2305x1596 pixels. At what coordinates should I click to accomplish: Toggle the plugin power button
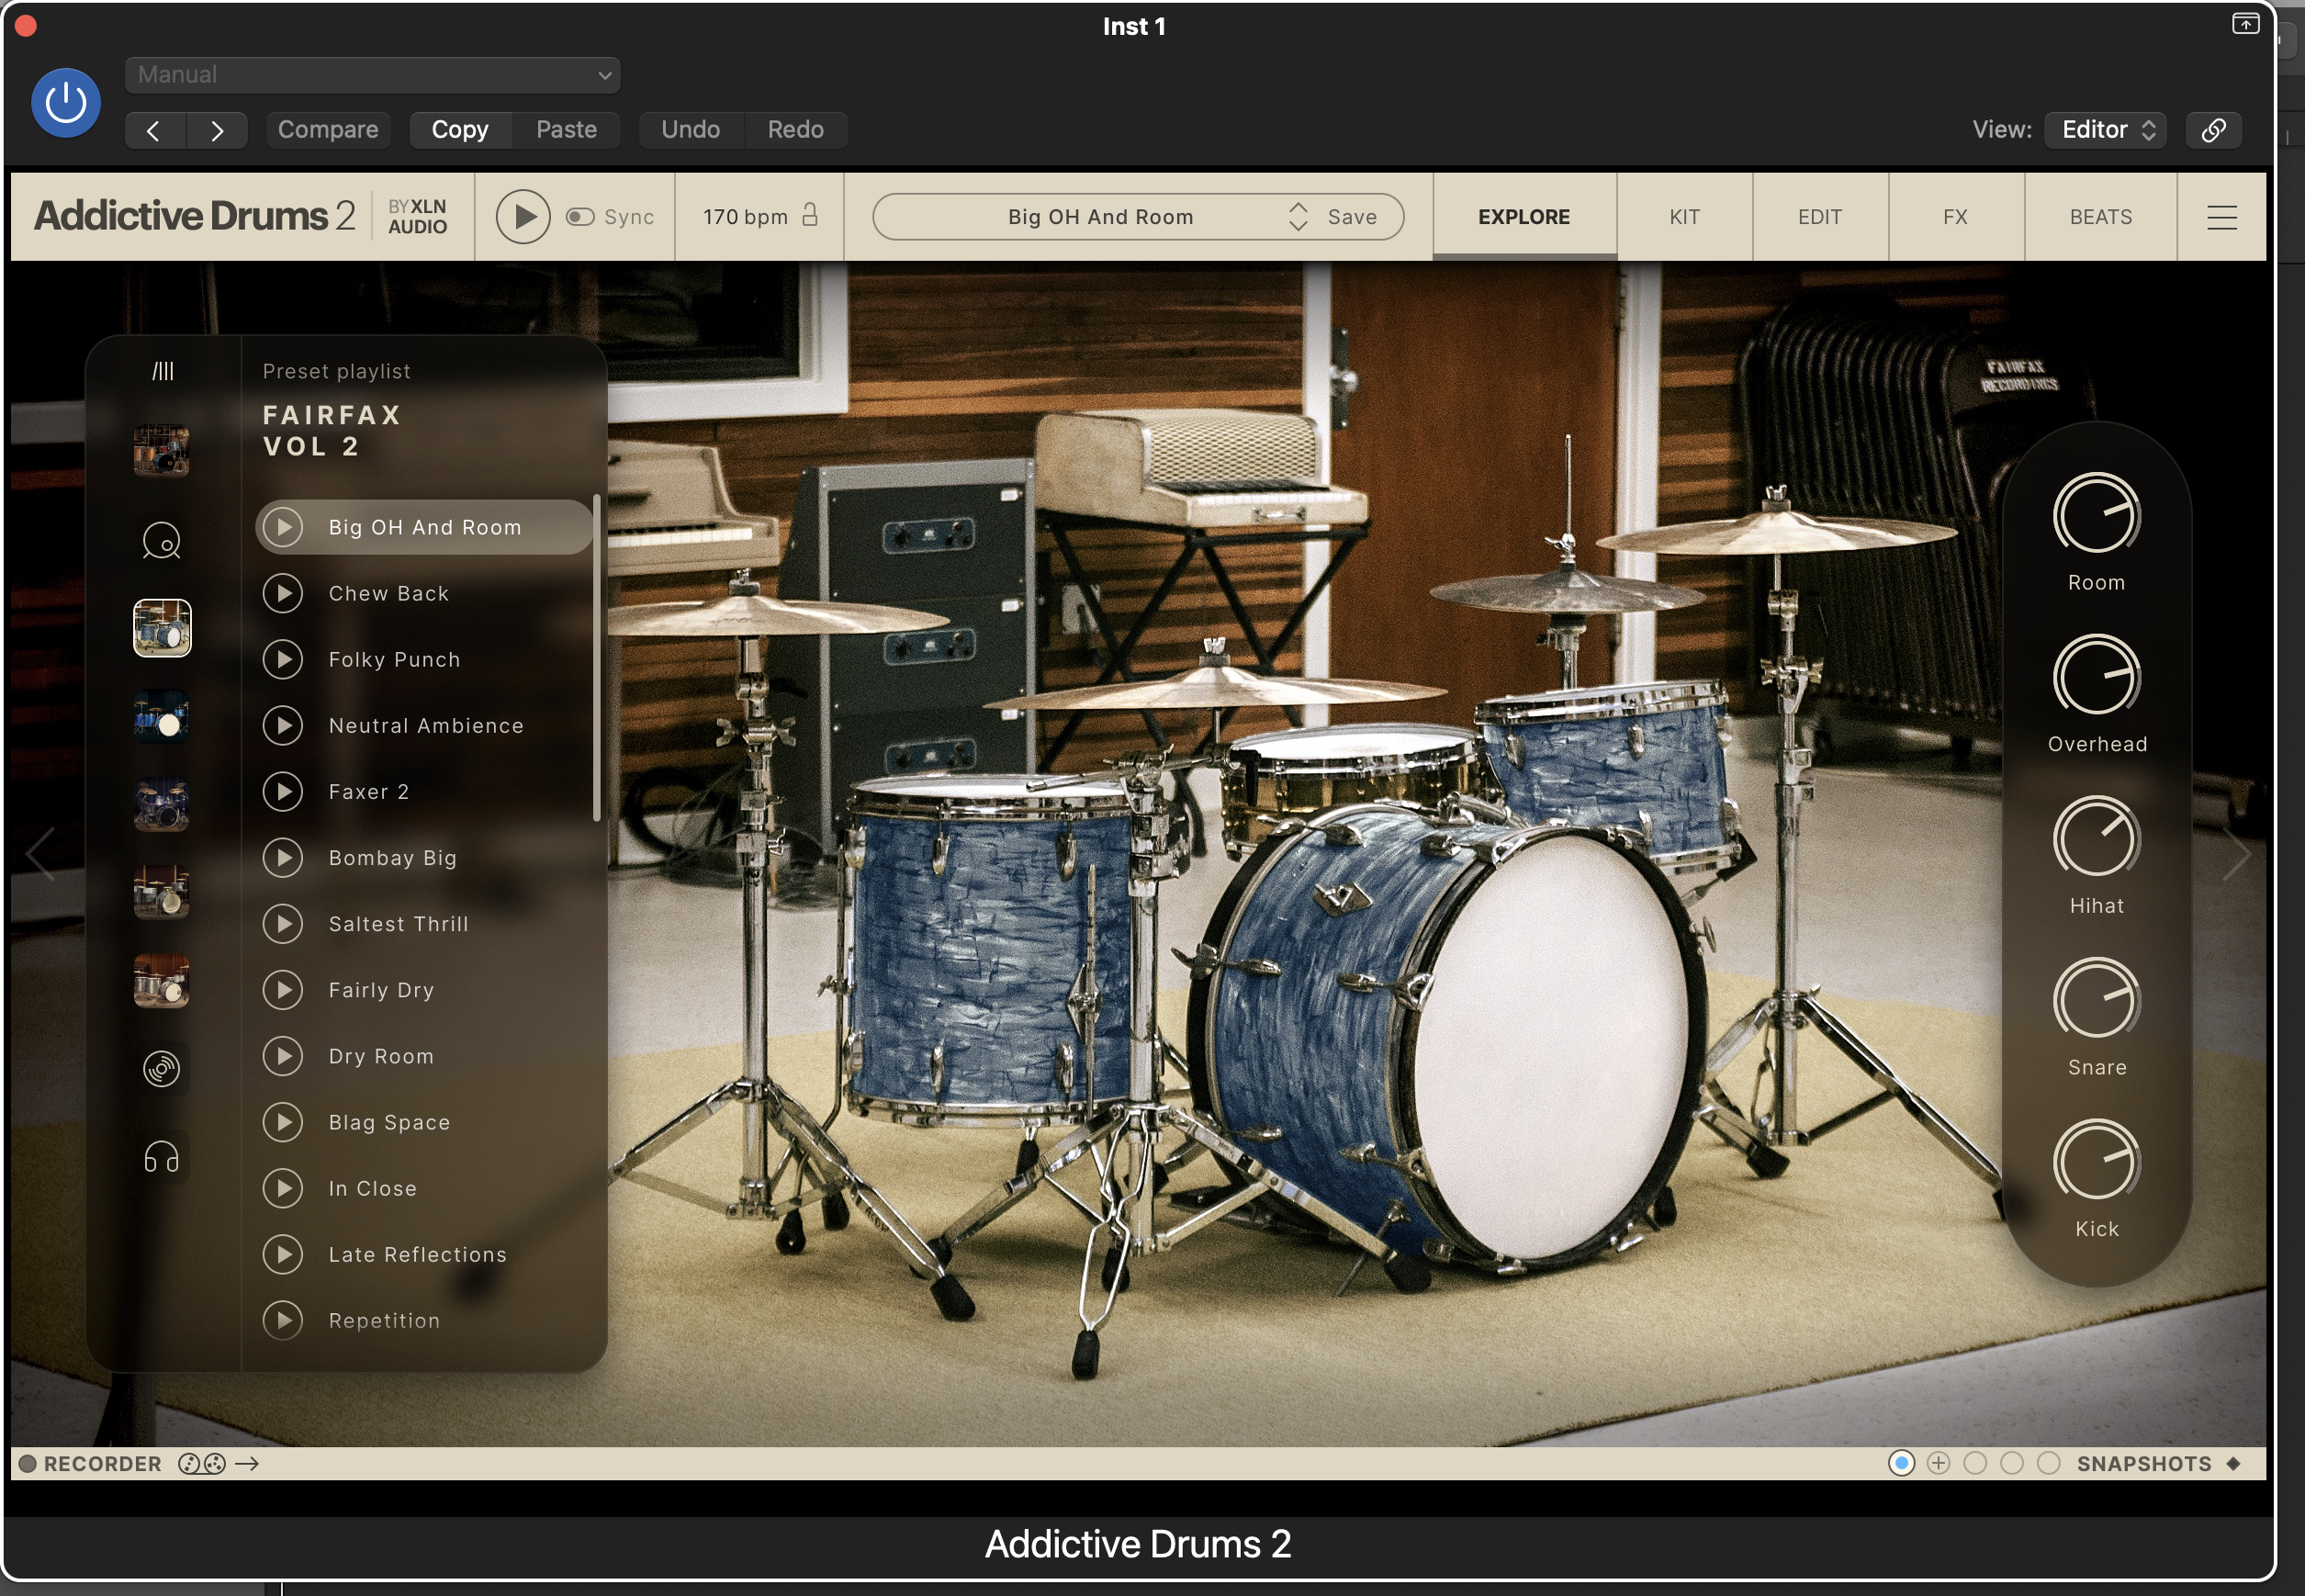click(x=66, y=103)
